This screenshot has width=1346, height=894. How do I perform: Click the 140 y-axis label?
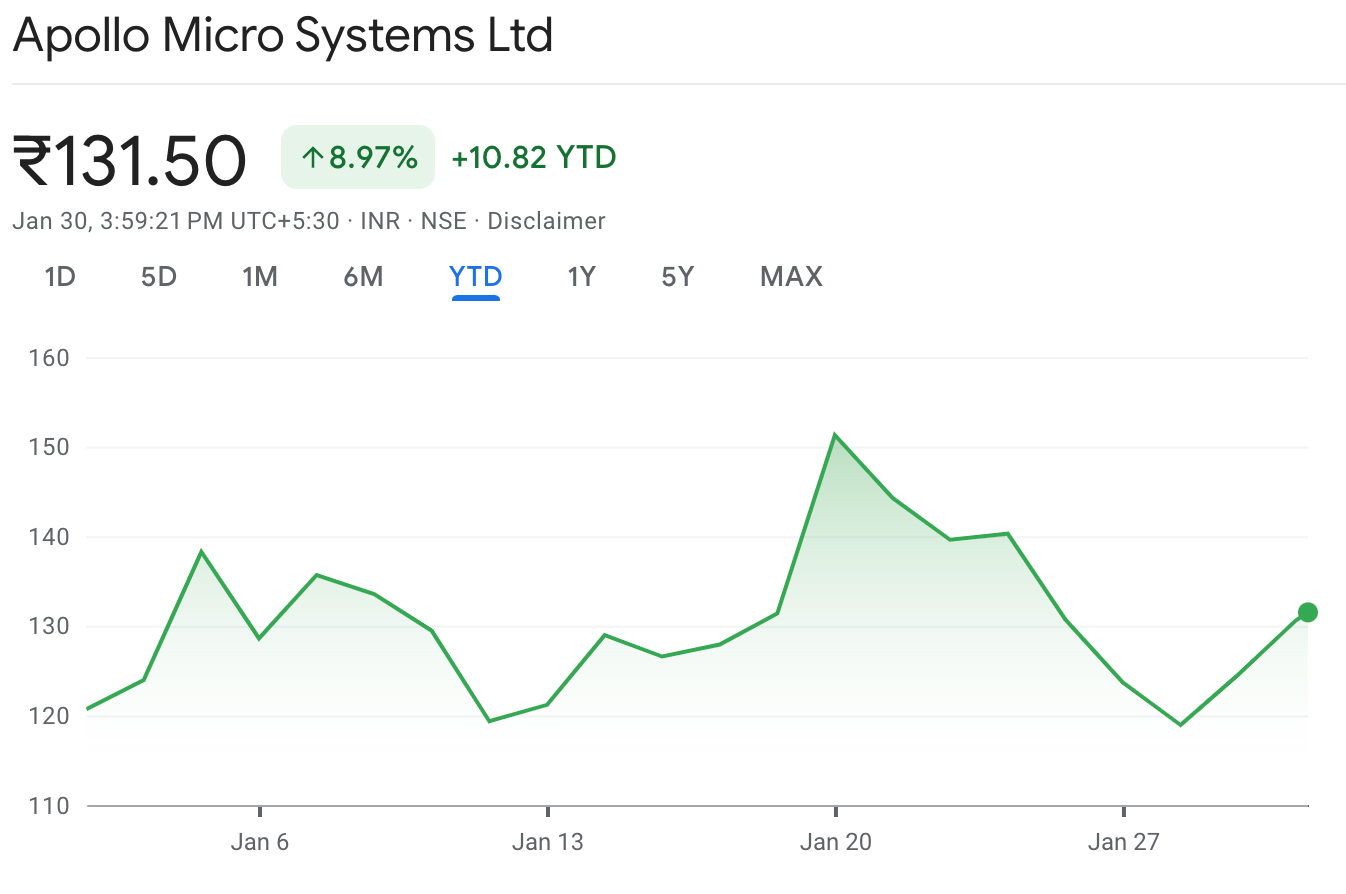click(50, 537)
